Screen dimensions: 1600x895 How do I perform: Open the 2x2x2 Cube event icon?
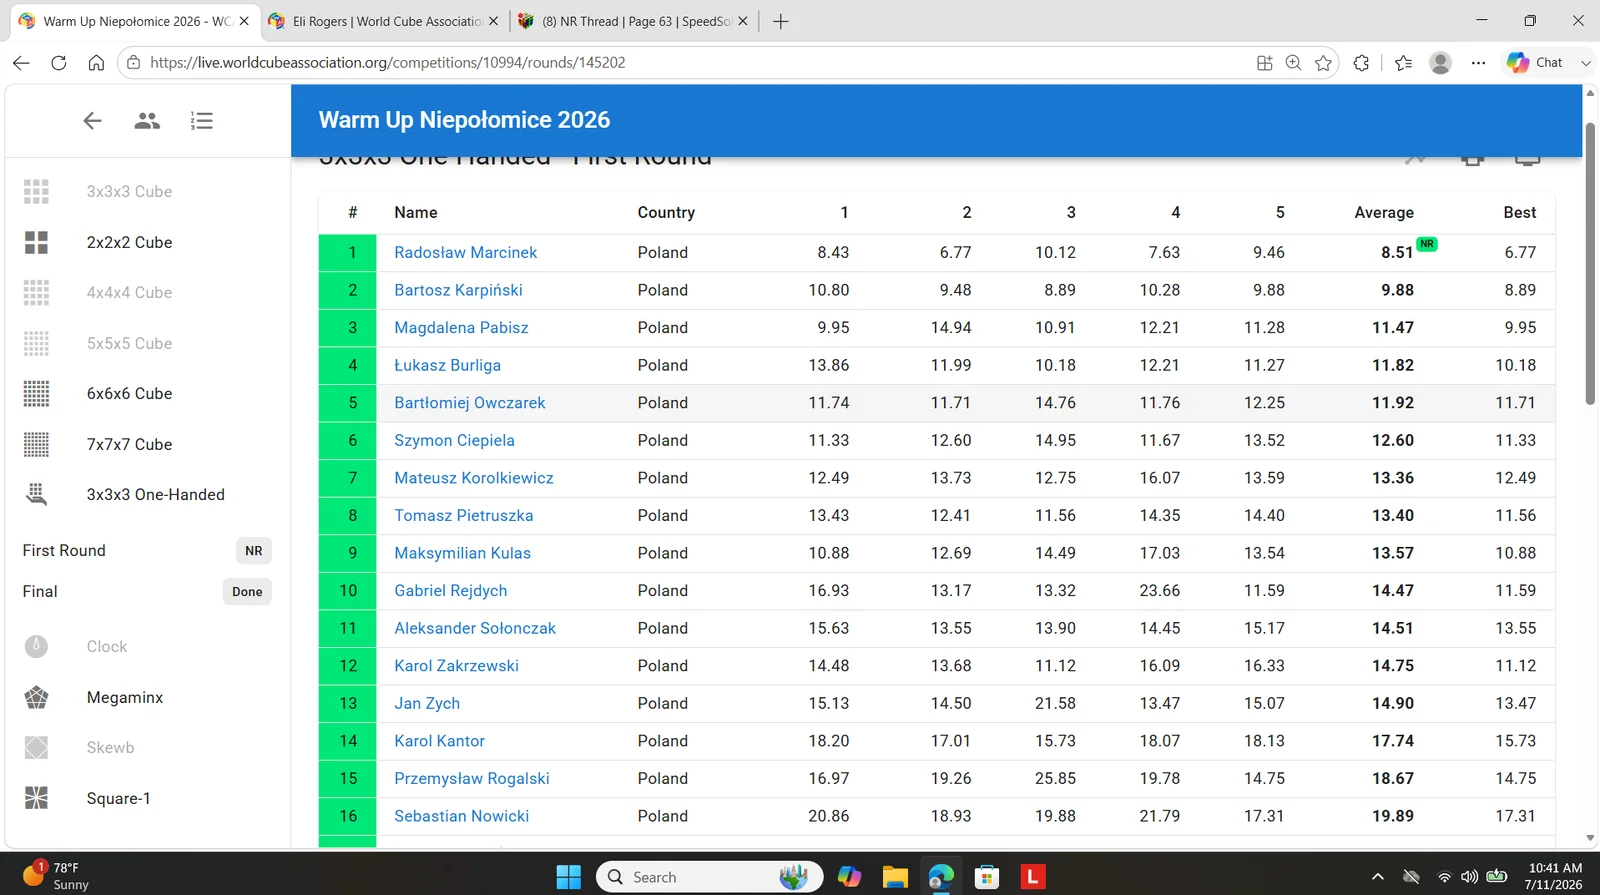click(x=36, y=242)
